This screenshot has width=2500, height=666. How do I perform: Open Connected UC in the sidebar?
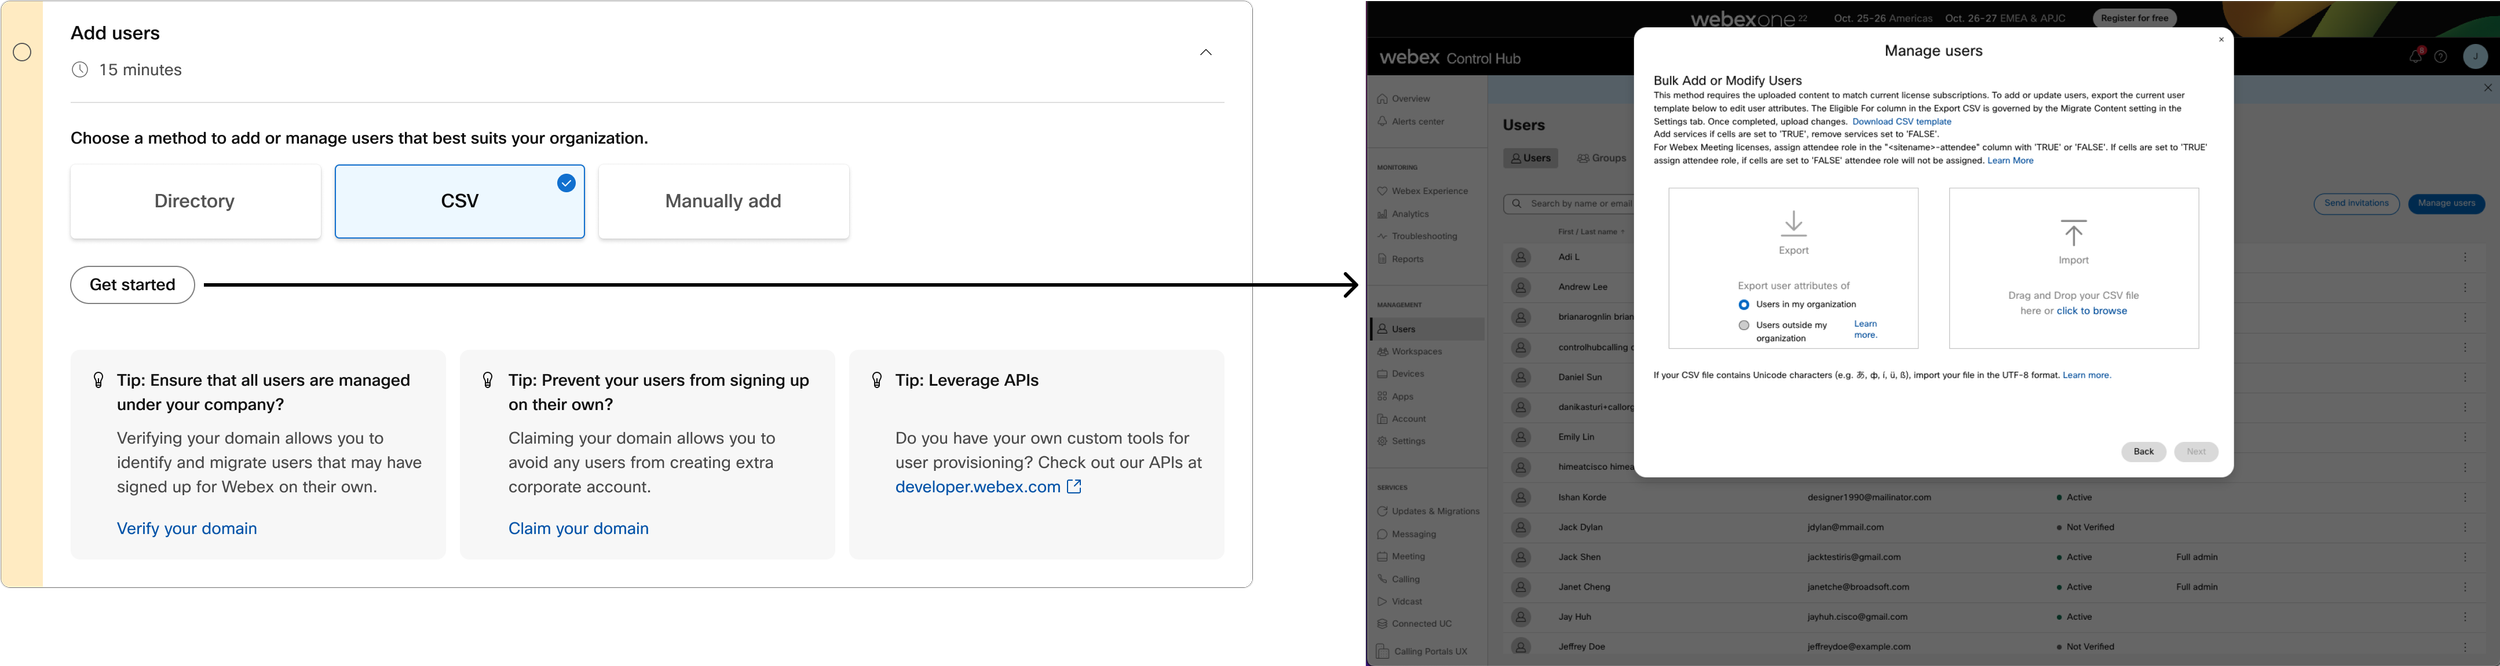(x=1413, y=624)
